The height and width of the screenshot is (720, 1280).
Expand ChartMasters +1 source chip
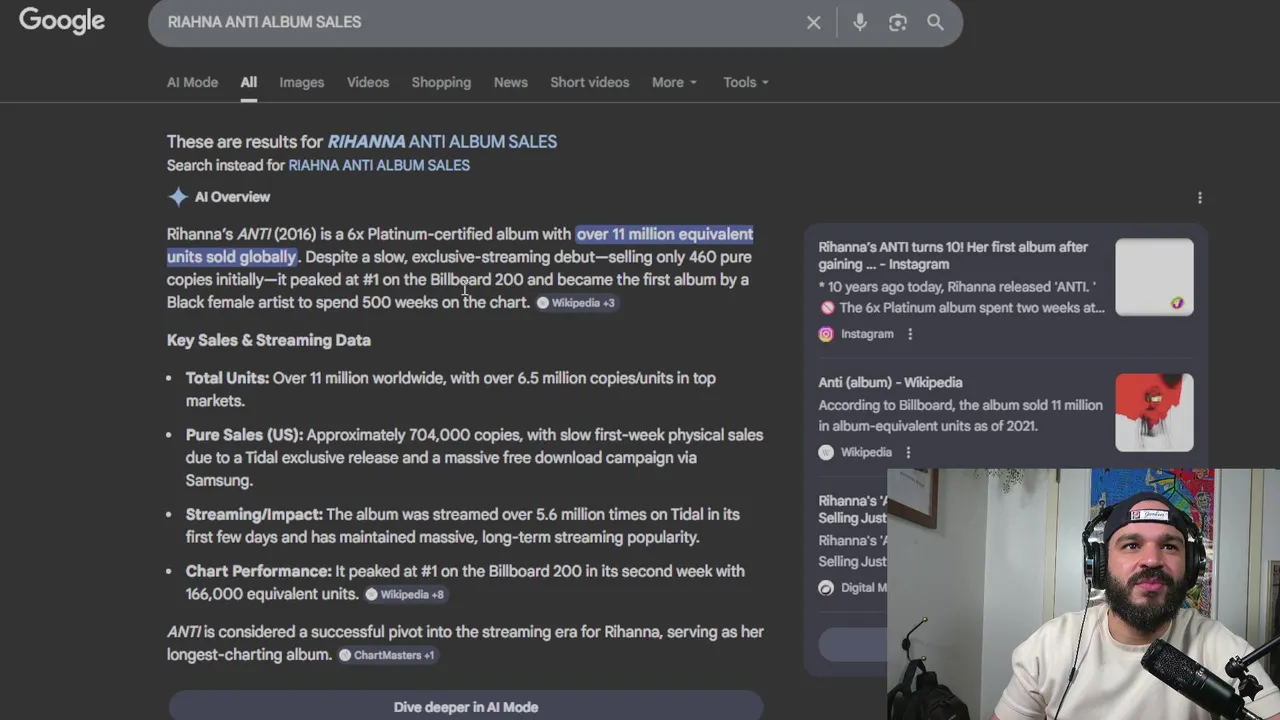[387, 655]
